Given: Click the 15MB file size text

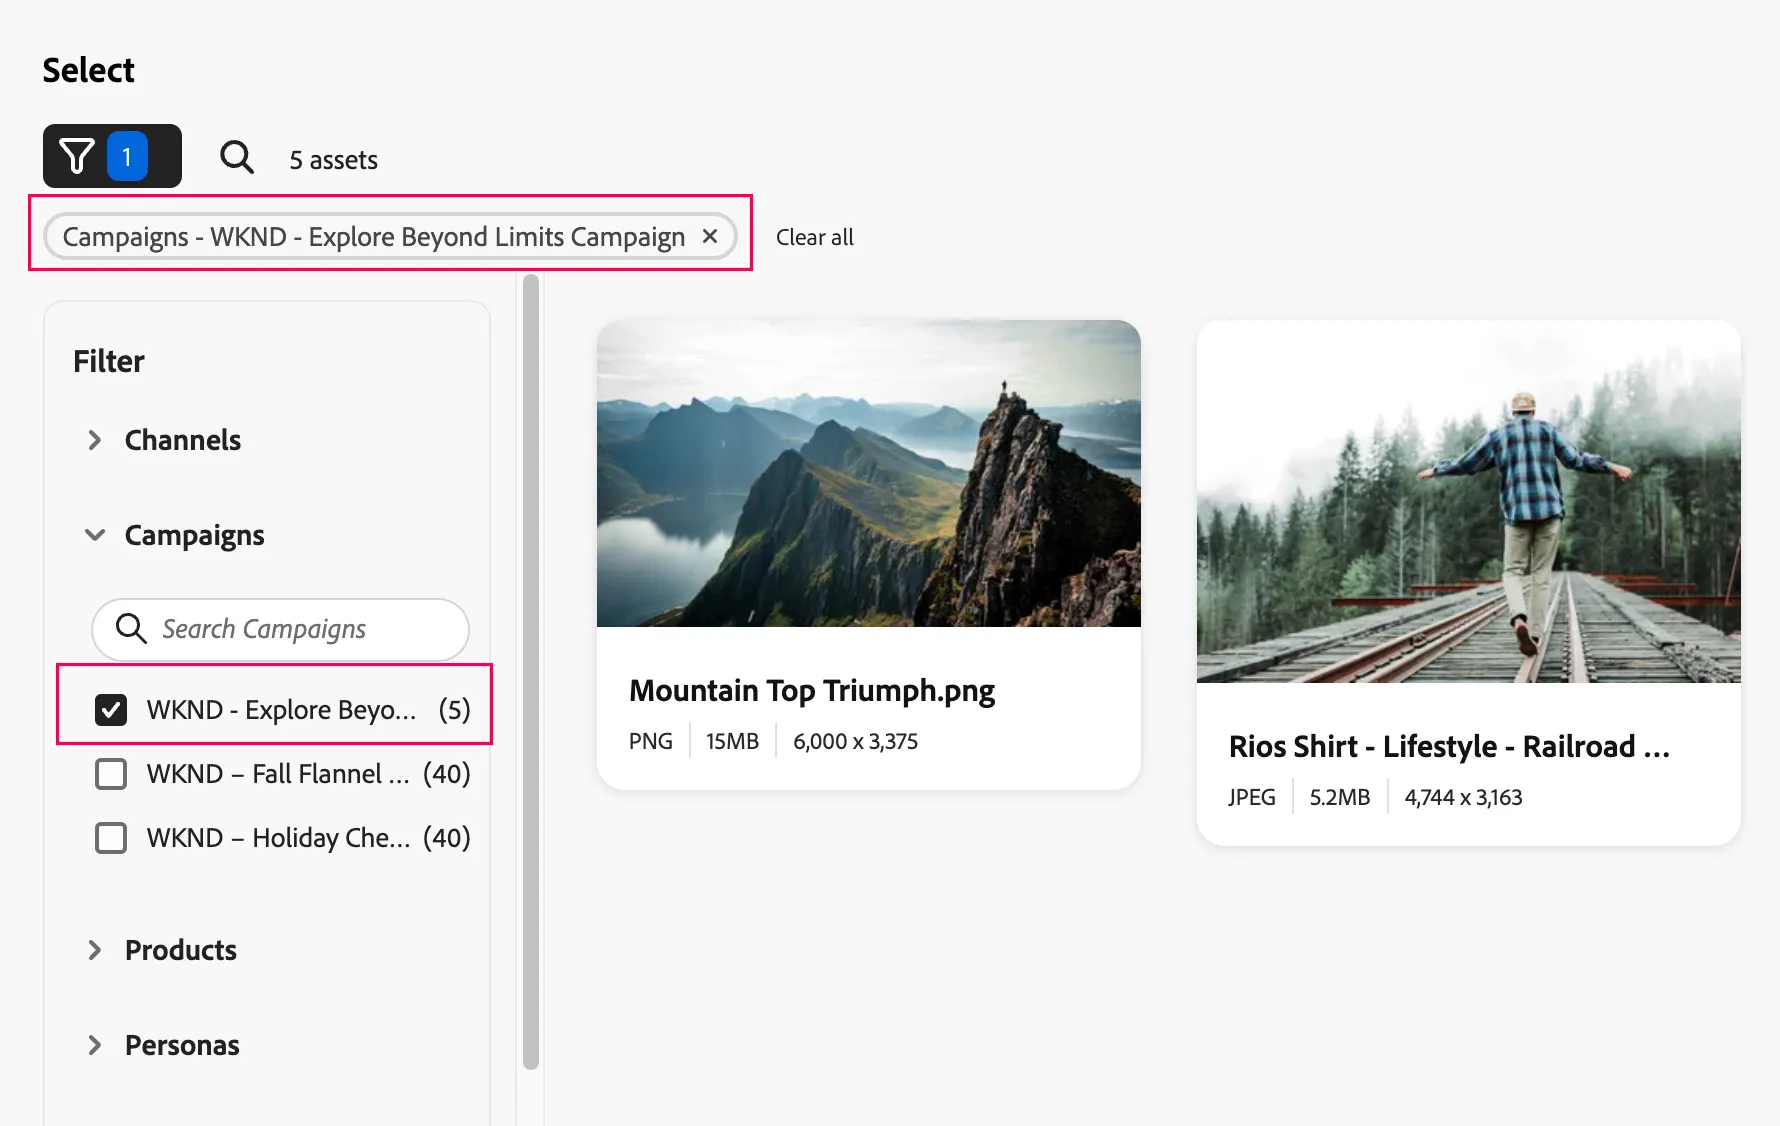Looking at the screenshot, I should [x=733, y=741].
